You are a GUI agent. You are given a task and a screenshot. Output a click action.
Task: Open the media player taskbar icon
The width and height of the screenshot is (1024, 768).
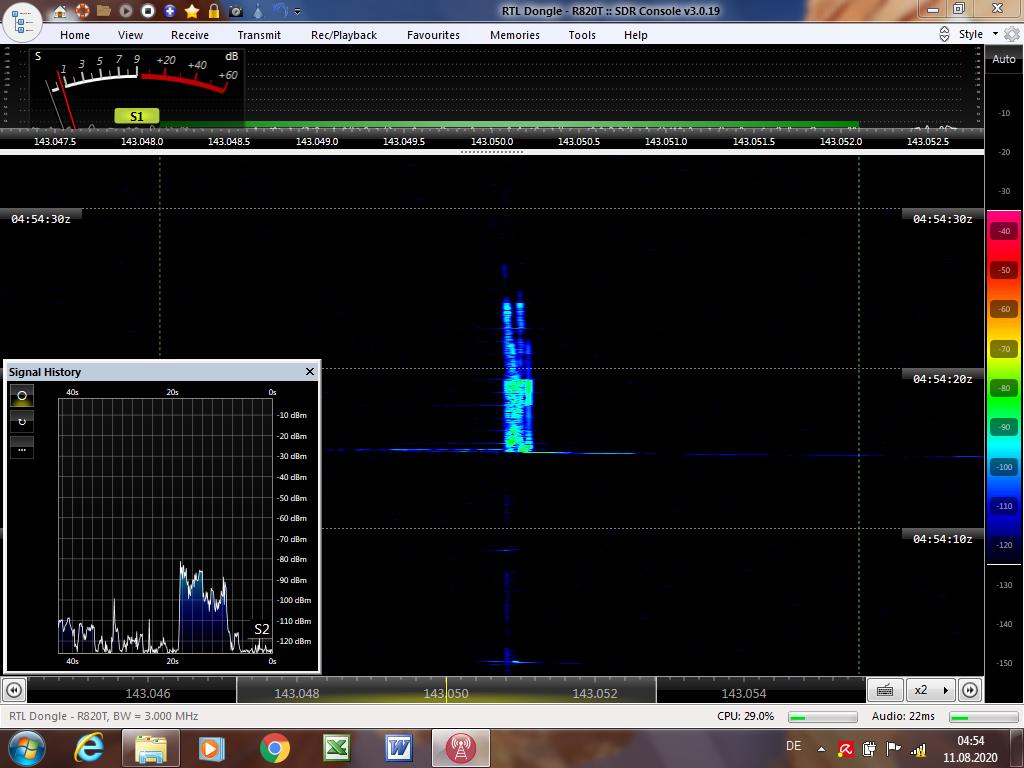click(x=212, y=748)
